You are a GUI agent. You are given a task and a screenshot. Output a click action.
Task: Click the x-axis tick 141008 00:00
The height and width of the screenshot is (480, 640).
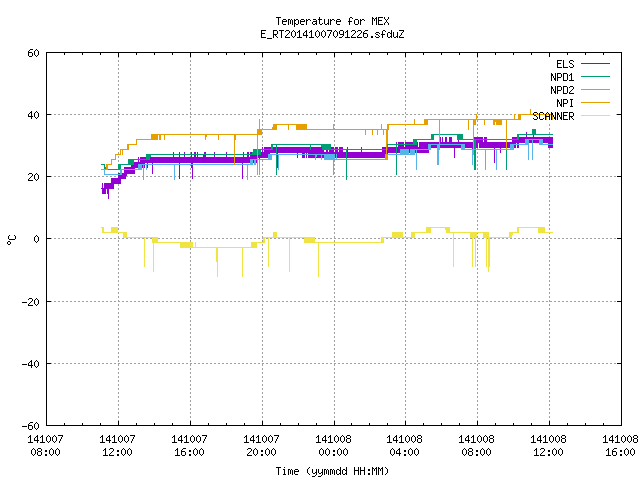tap(333, 446)
